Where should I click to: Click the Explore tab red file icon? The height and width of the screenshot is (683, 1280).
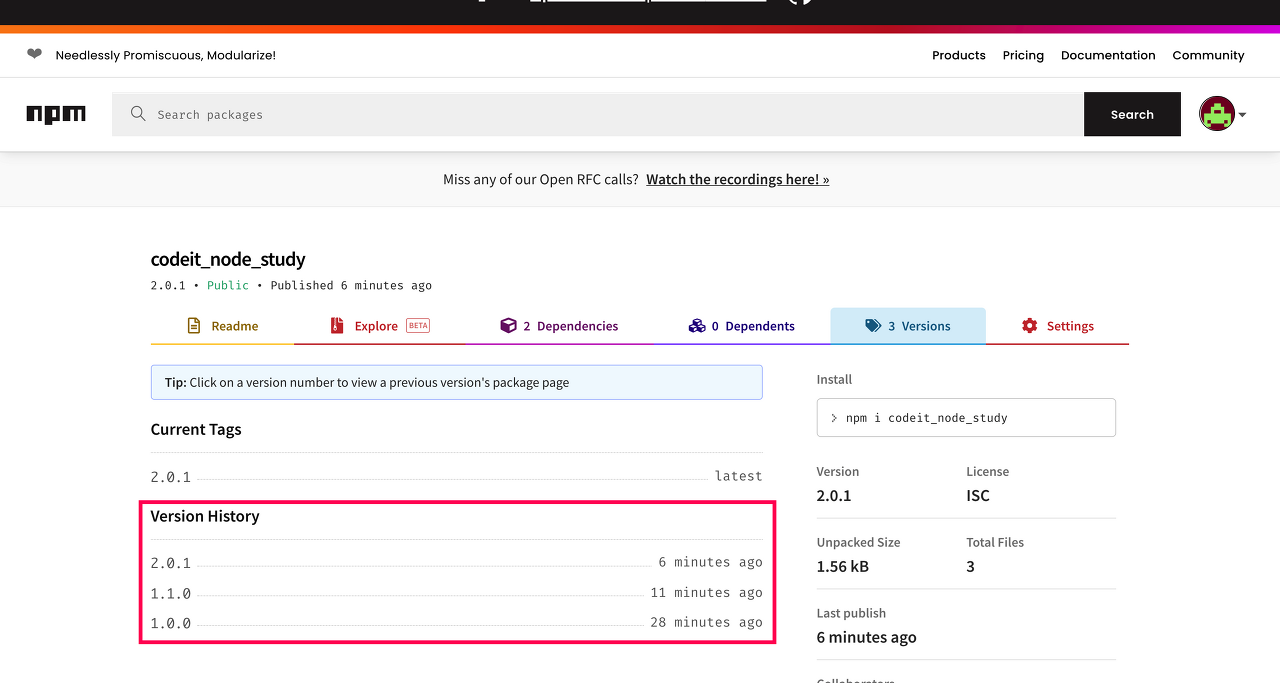[x=337, y=326]
